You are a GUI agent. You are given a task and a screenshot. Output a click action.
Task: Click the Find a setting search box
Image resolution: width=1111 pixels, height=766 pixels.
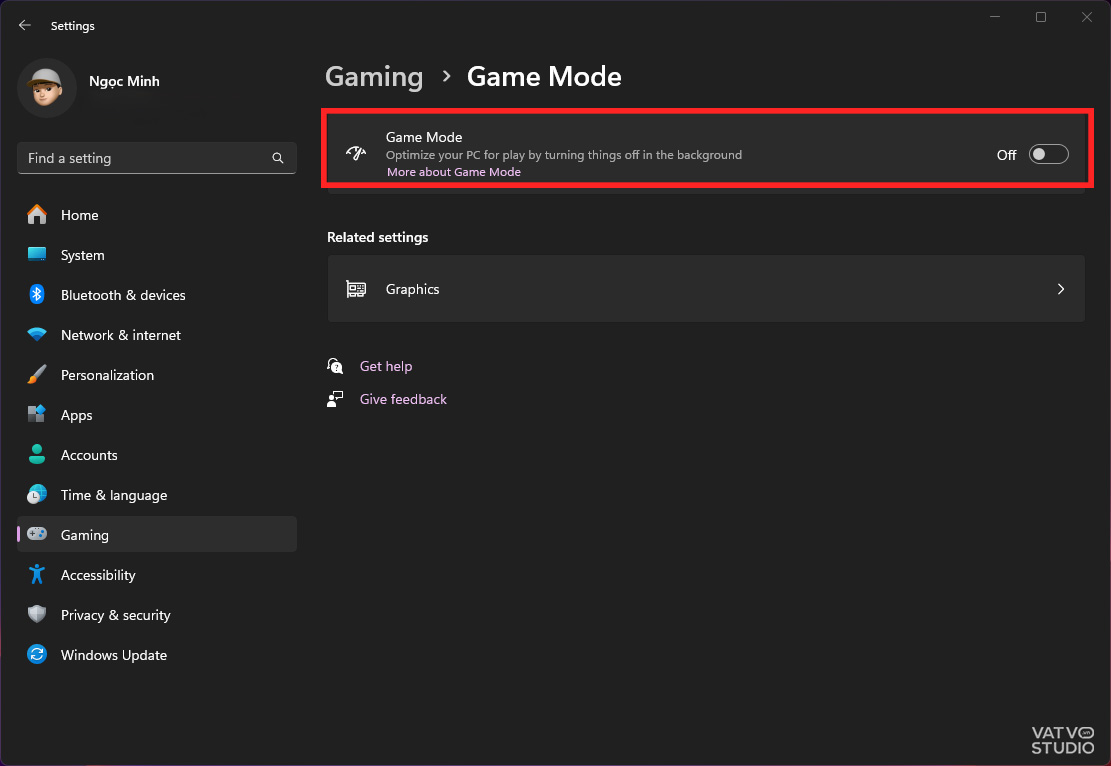point(157,158)
